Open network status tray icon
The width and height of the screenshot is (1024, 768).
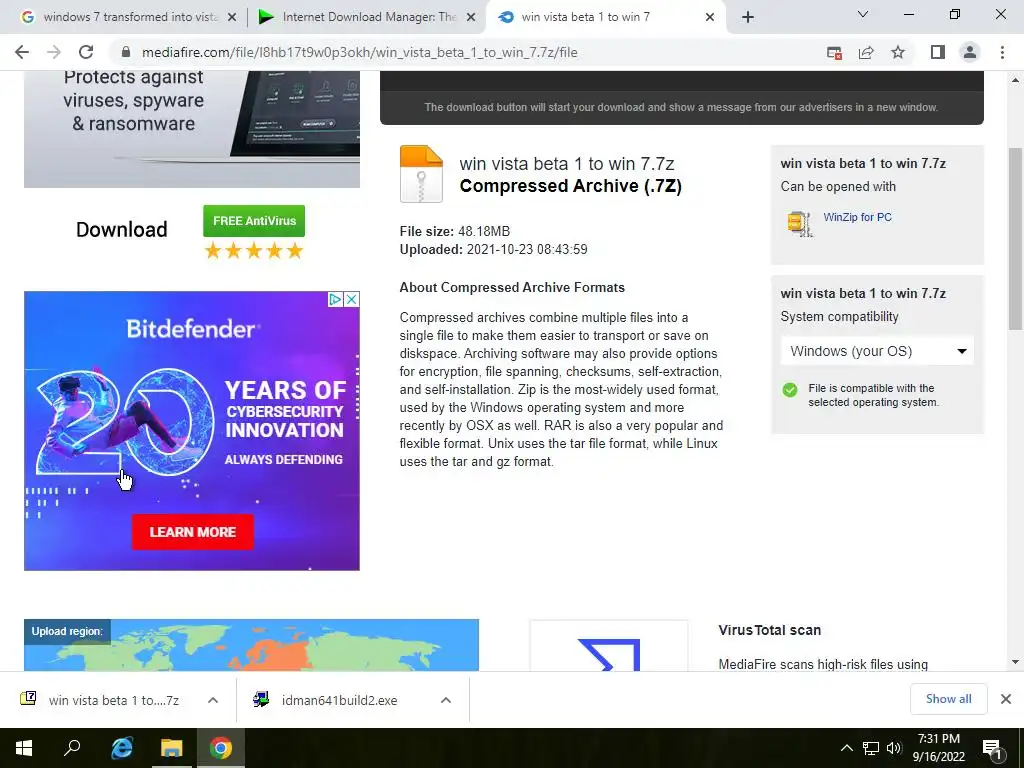pyautogui.click(x=871, y=748)
